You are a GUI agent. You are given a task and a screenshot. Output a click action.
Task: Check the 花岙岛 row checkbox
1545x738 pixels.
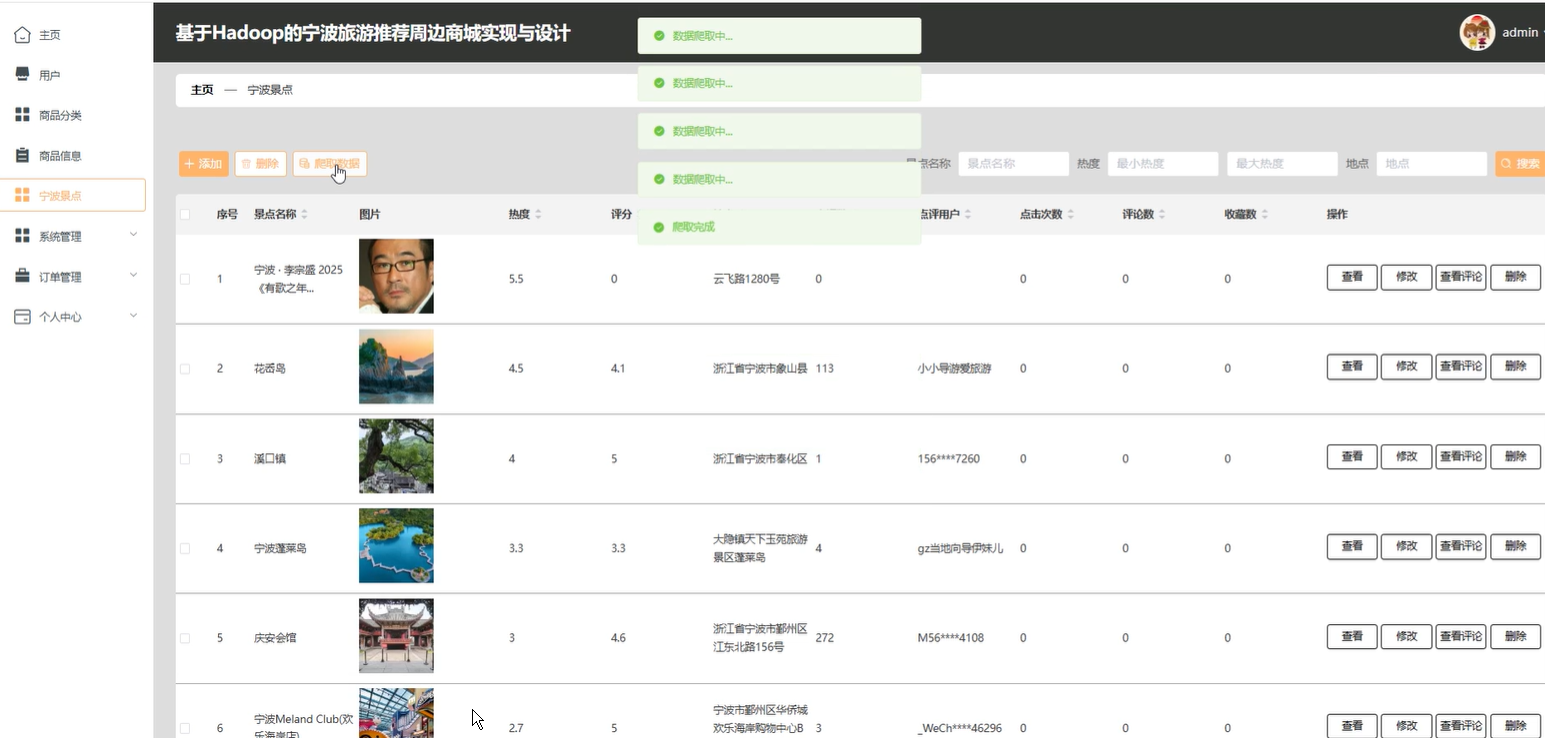tap(185, 369)
